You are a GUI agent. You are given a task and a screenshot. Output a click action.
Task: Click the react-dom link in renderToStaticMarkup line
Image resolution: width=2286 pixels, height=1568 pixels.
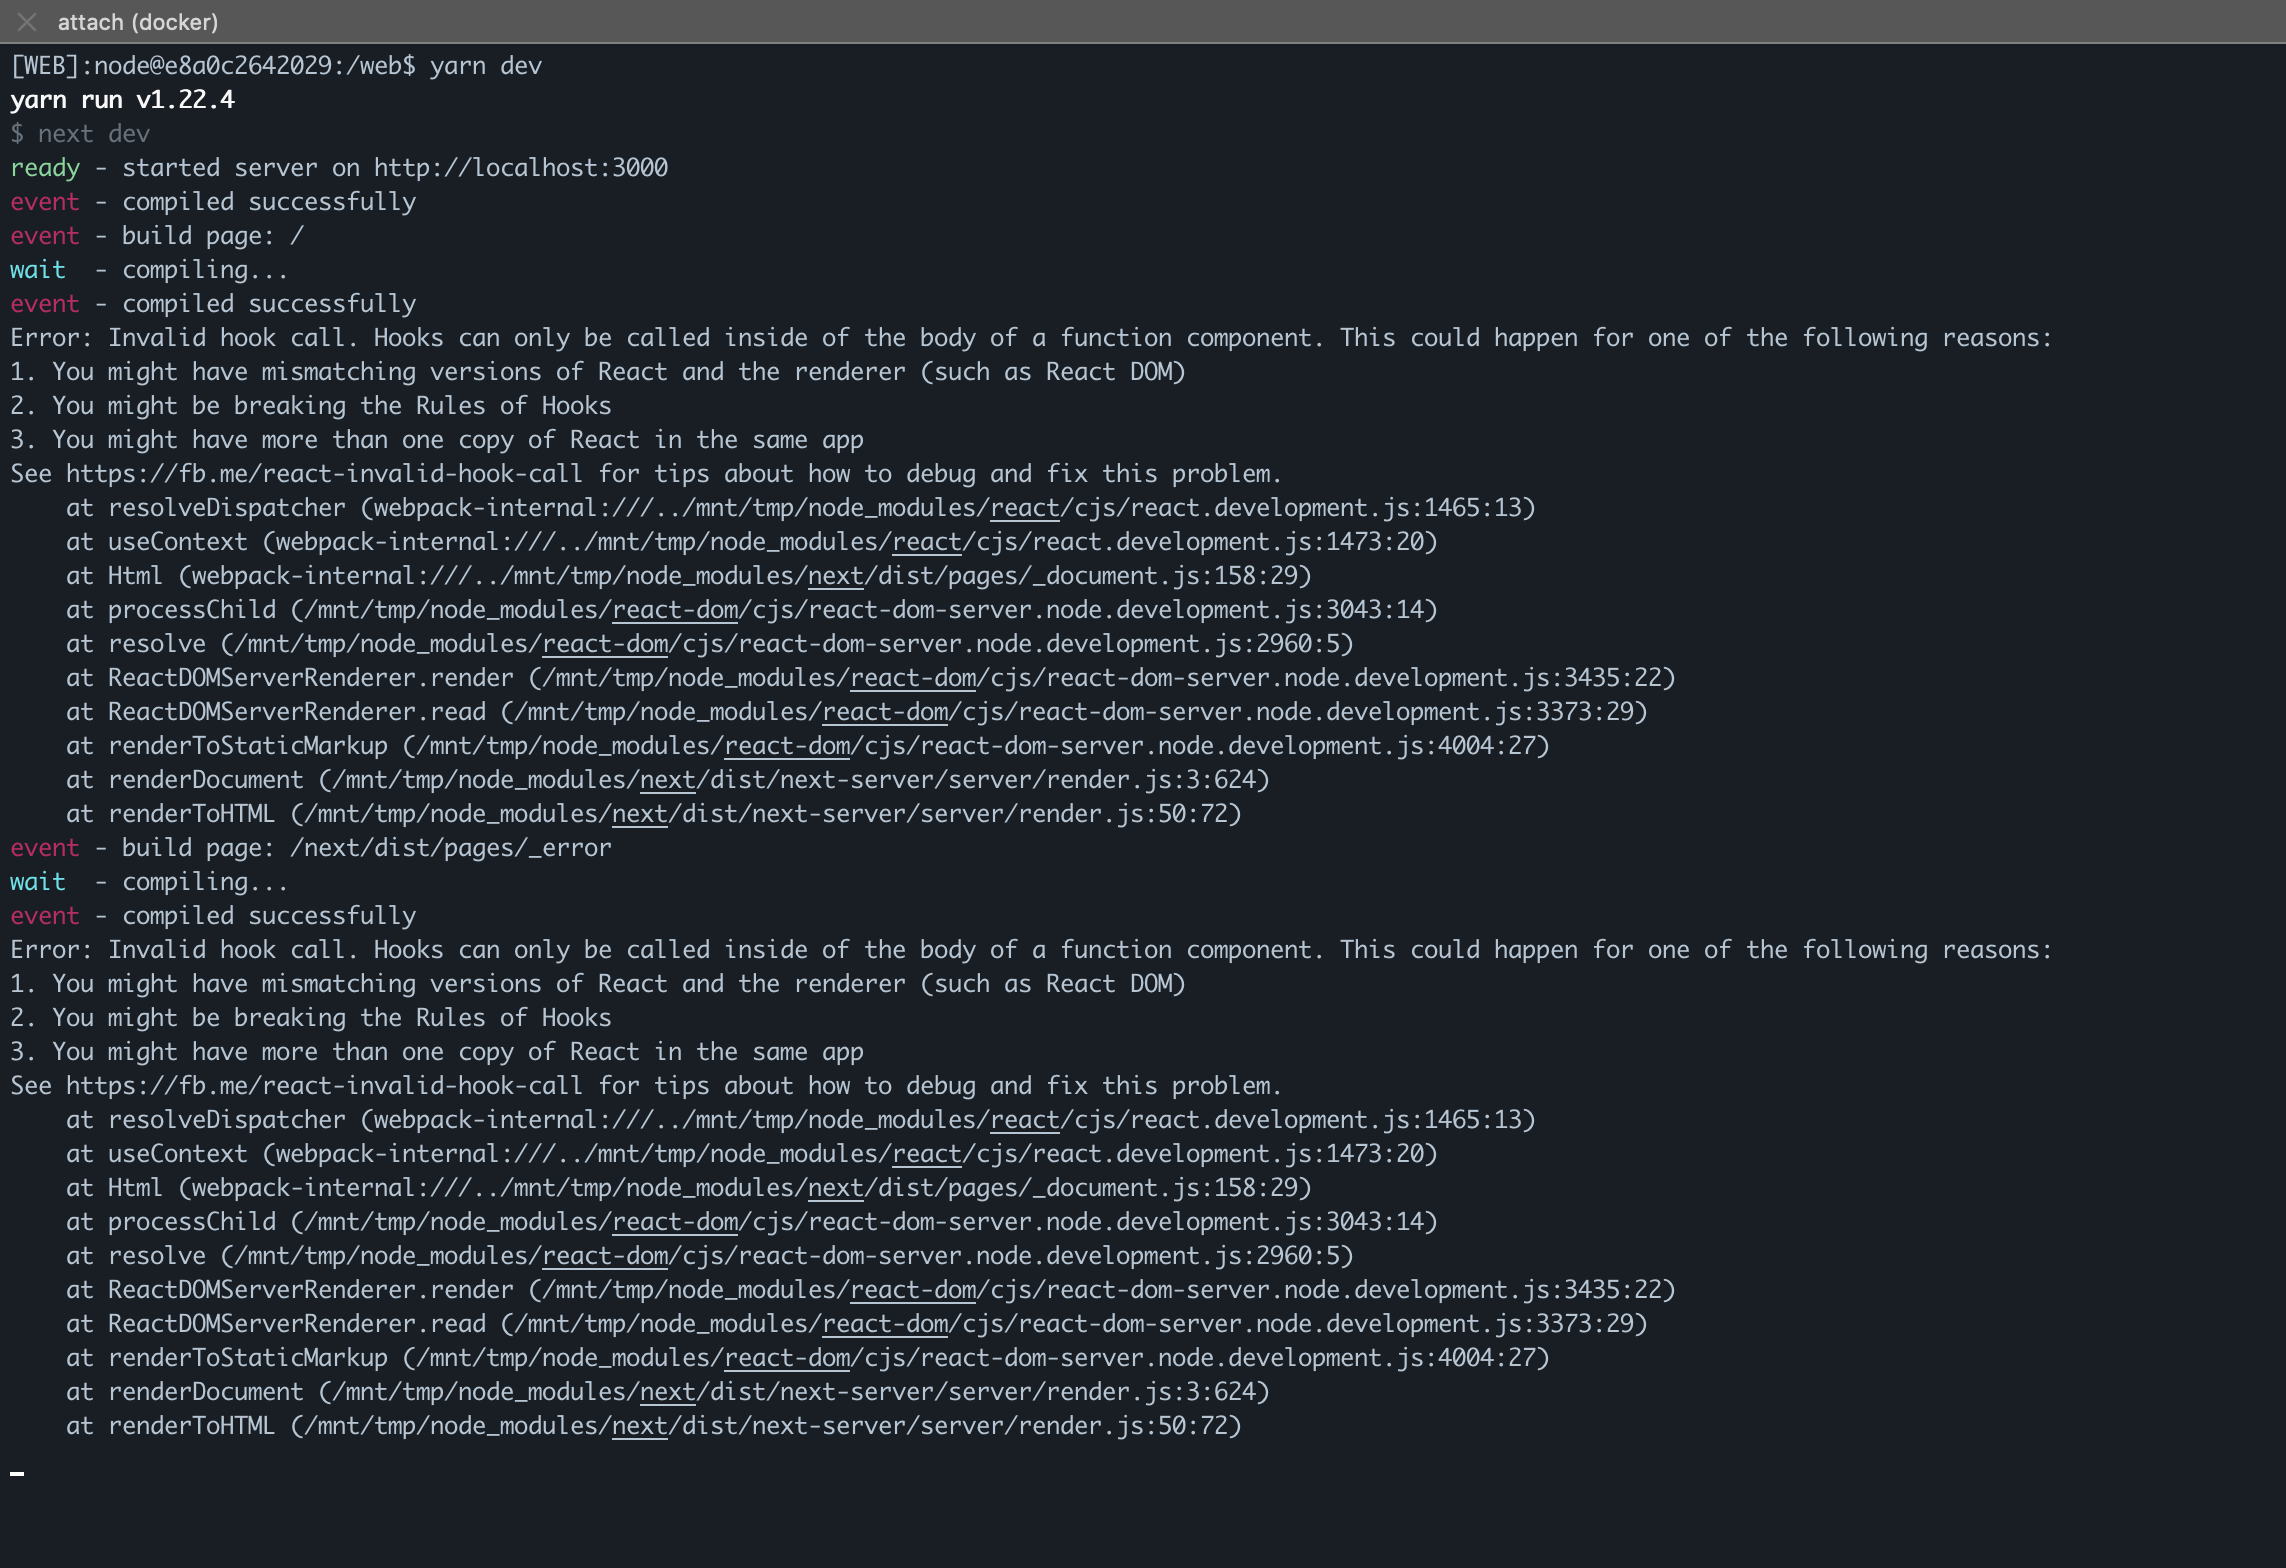(785, 745)
